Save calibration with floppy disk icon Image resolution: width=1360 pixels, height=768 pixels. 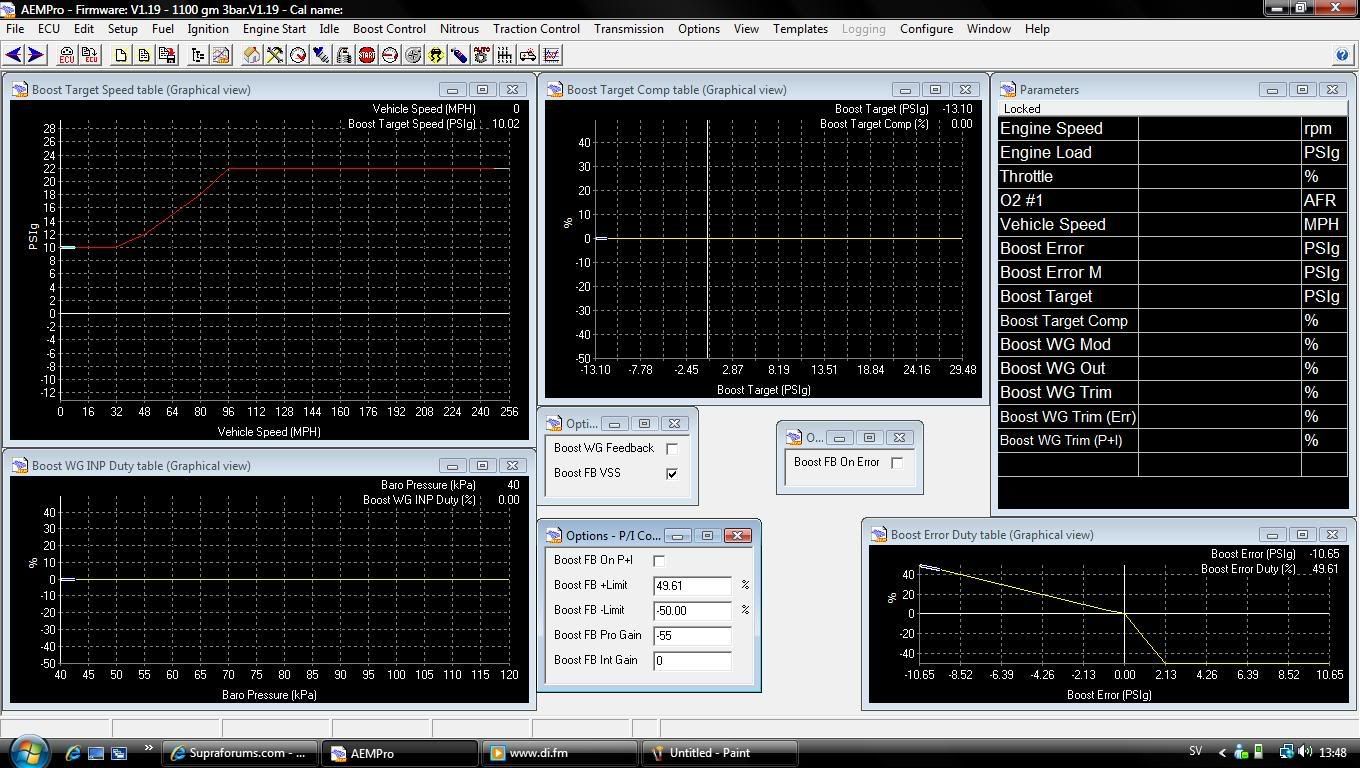click(167, 55)
